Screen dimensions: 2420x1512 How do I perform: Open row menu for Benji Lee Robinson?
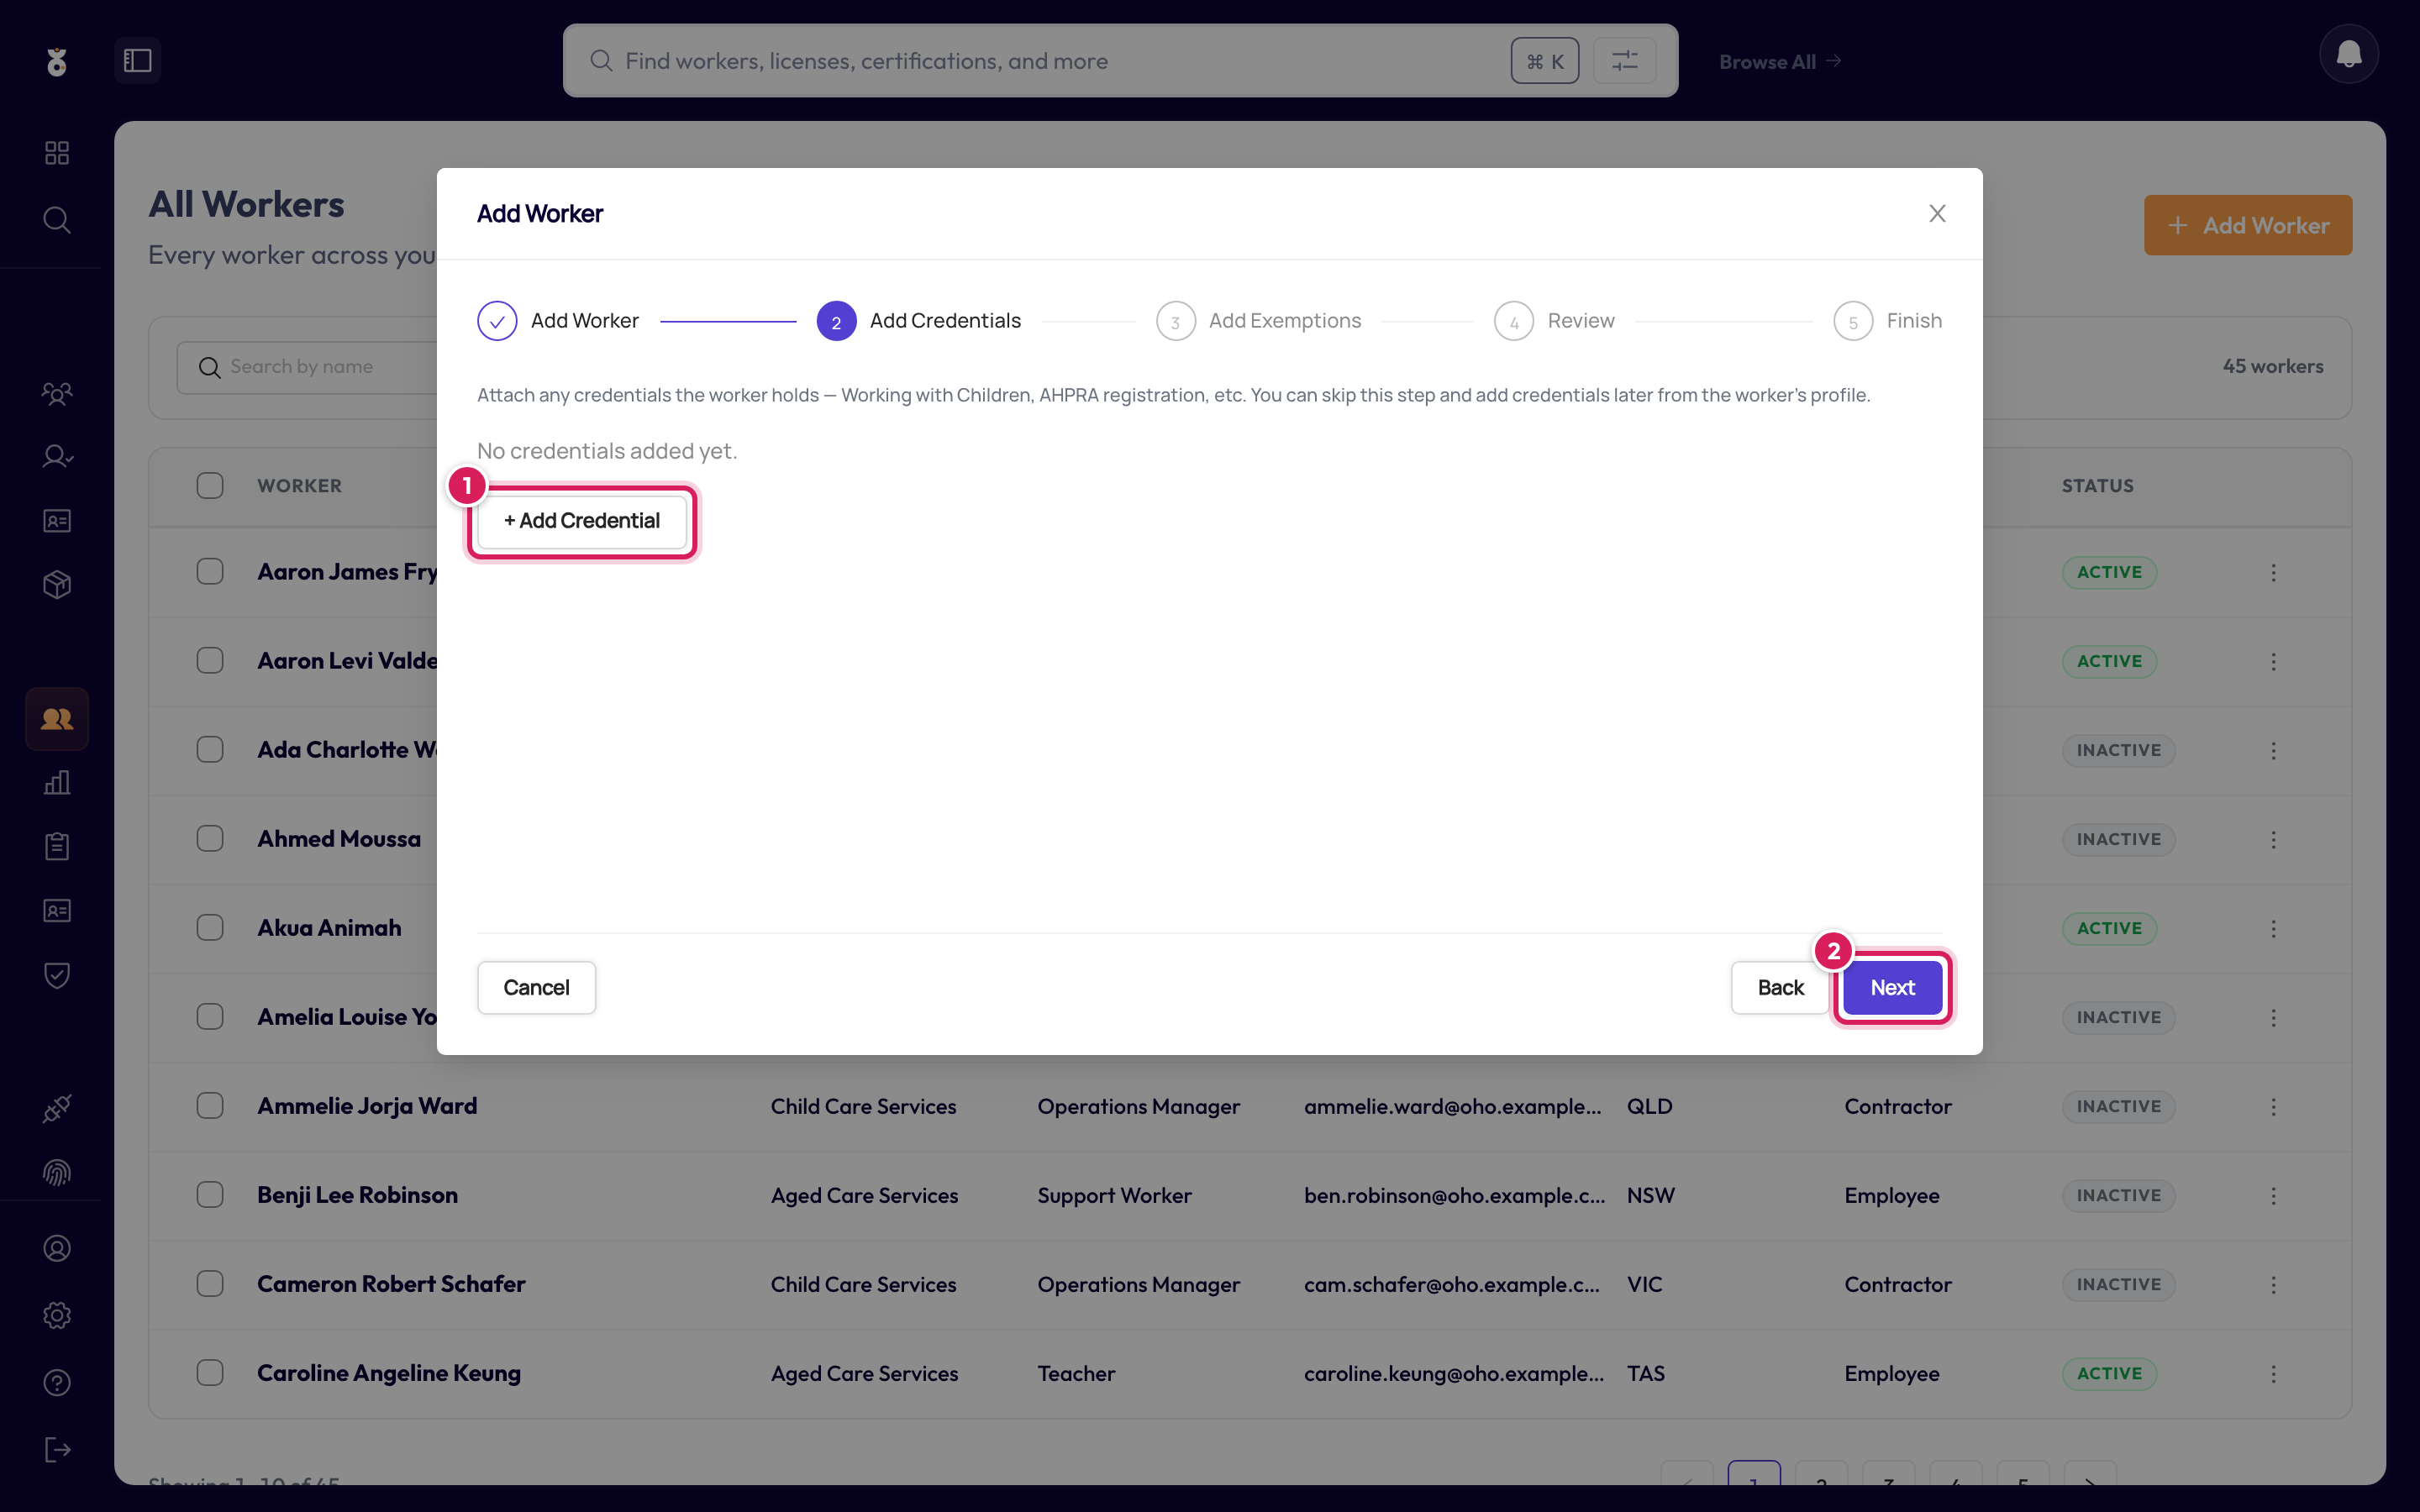(2273, 1196)
